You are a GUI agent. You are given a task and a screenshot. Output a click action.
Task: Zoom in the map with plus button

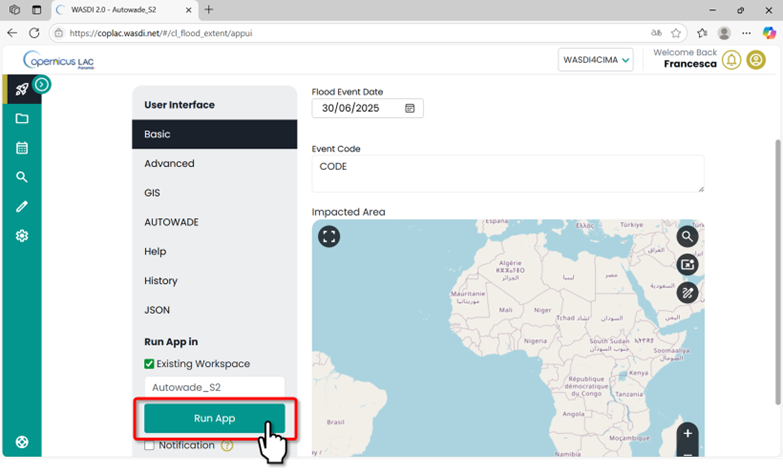point(687,434)
